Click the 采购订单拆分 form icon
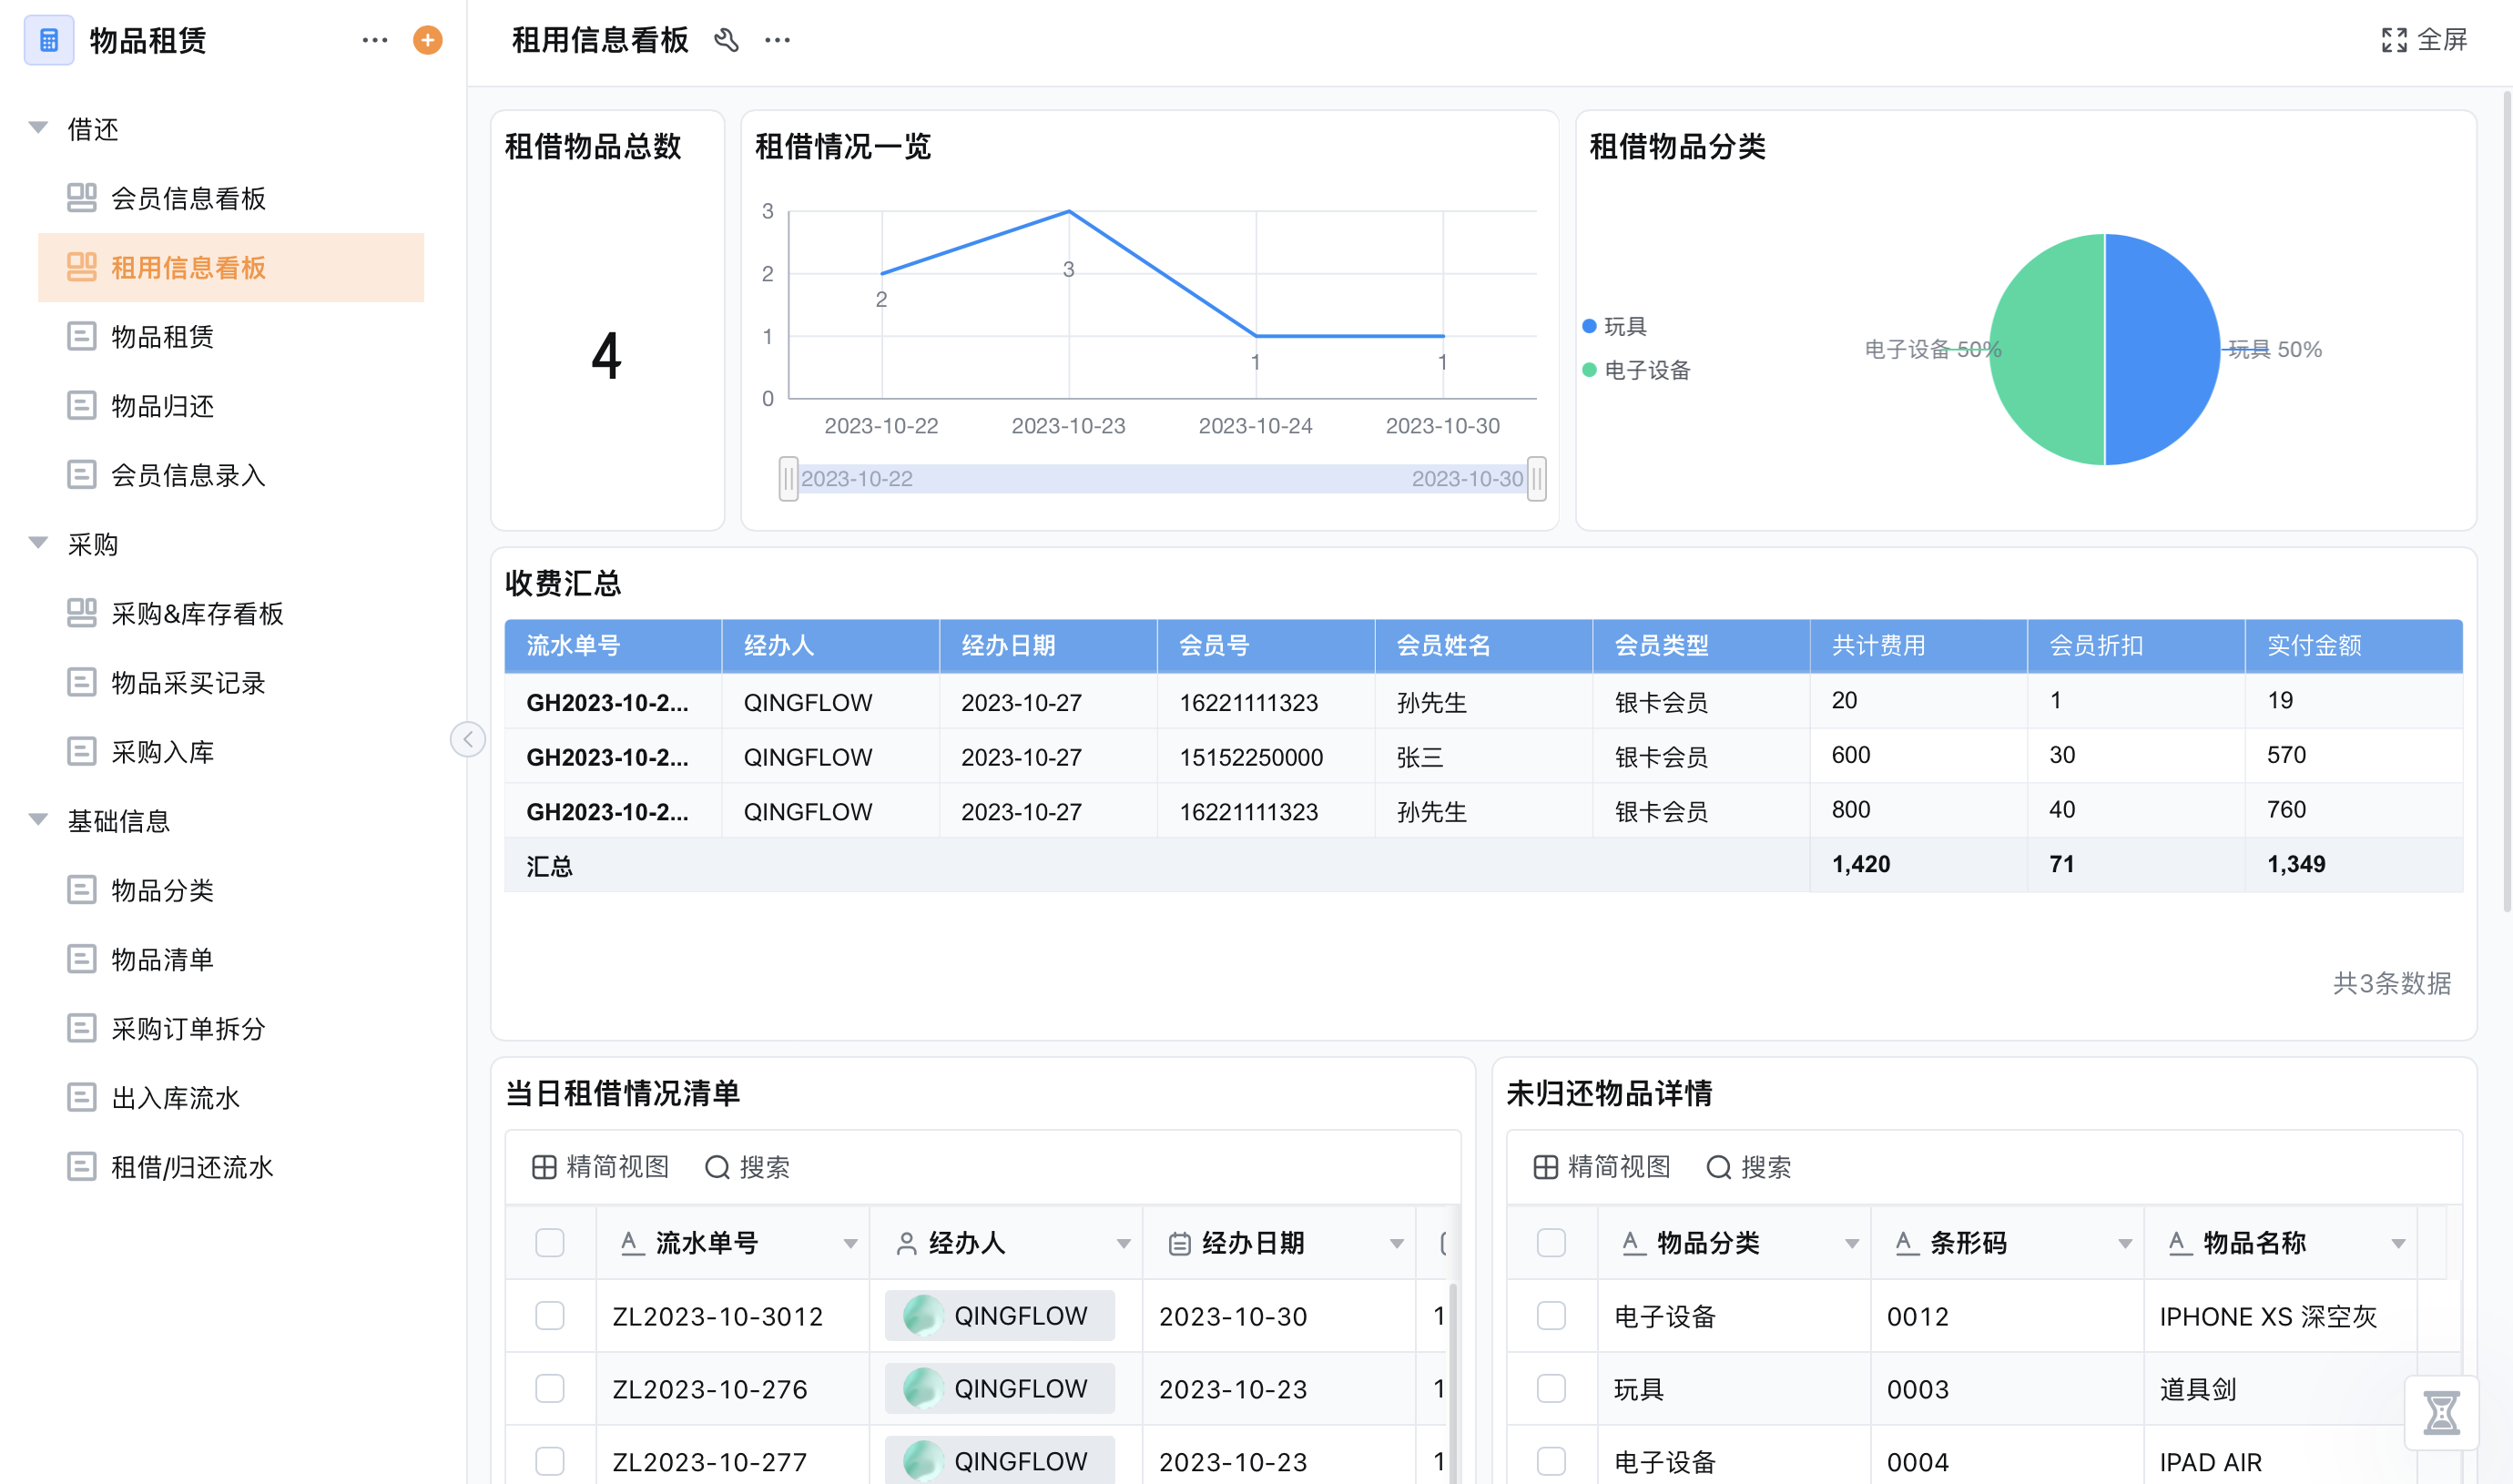This screenshot has width=2513, height=1484. (x=82, y=1028)
